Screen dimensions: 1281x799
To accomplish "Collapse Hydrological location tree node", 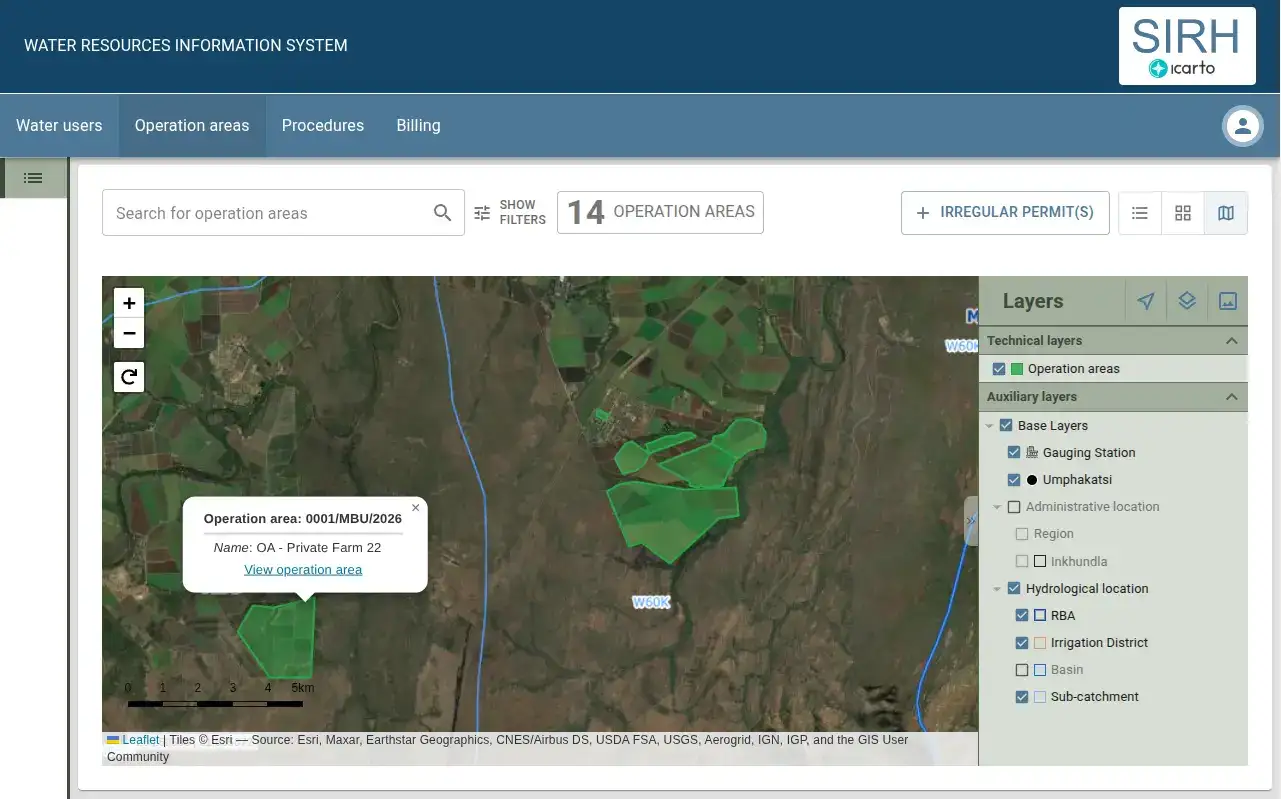I will pyautogui.click(x=997, y=589).
